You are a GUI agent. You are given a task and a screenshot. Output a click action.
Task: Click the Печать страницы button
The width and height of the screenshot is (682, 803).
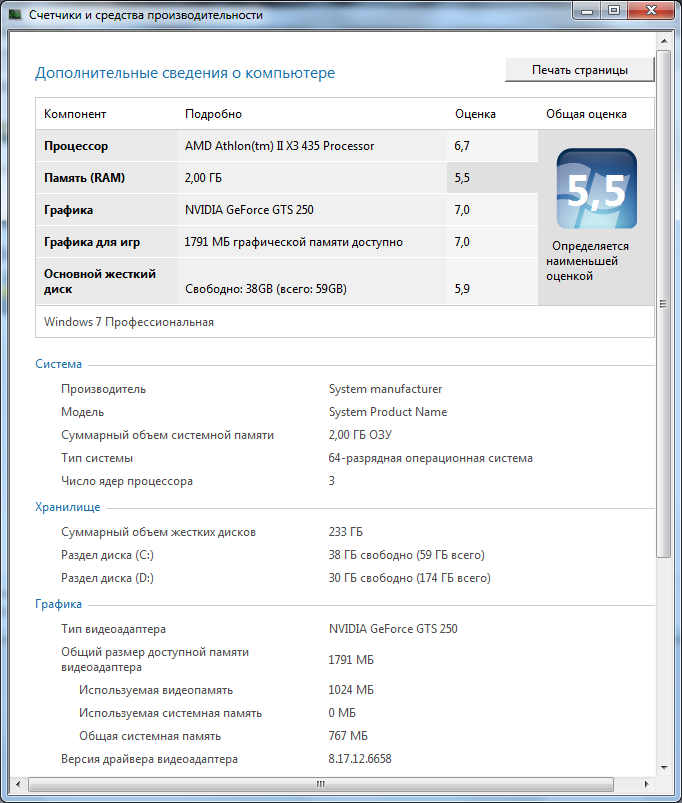(x=580, y=70)
